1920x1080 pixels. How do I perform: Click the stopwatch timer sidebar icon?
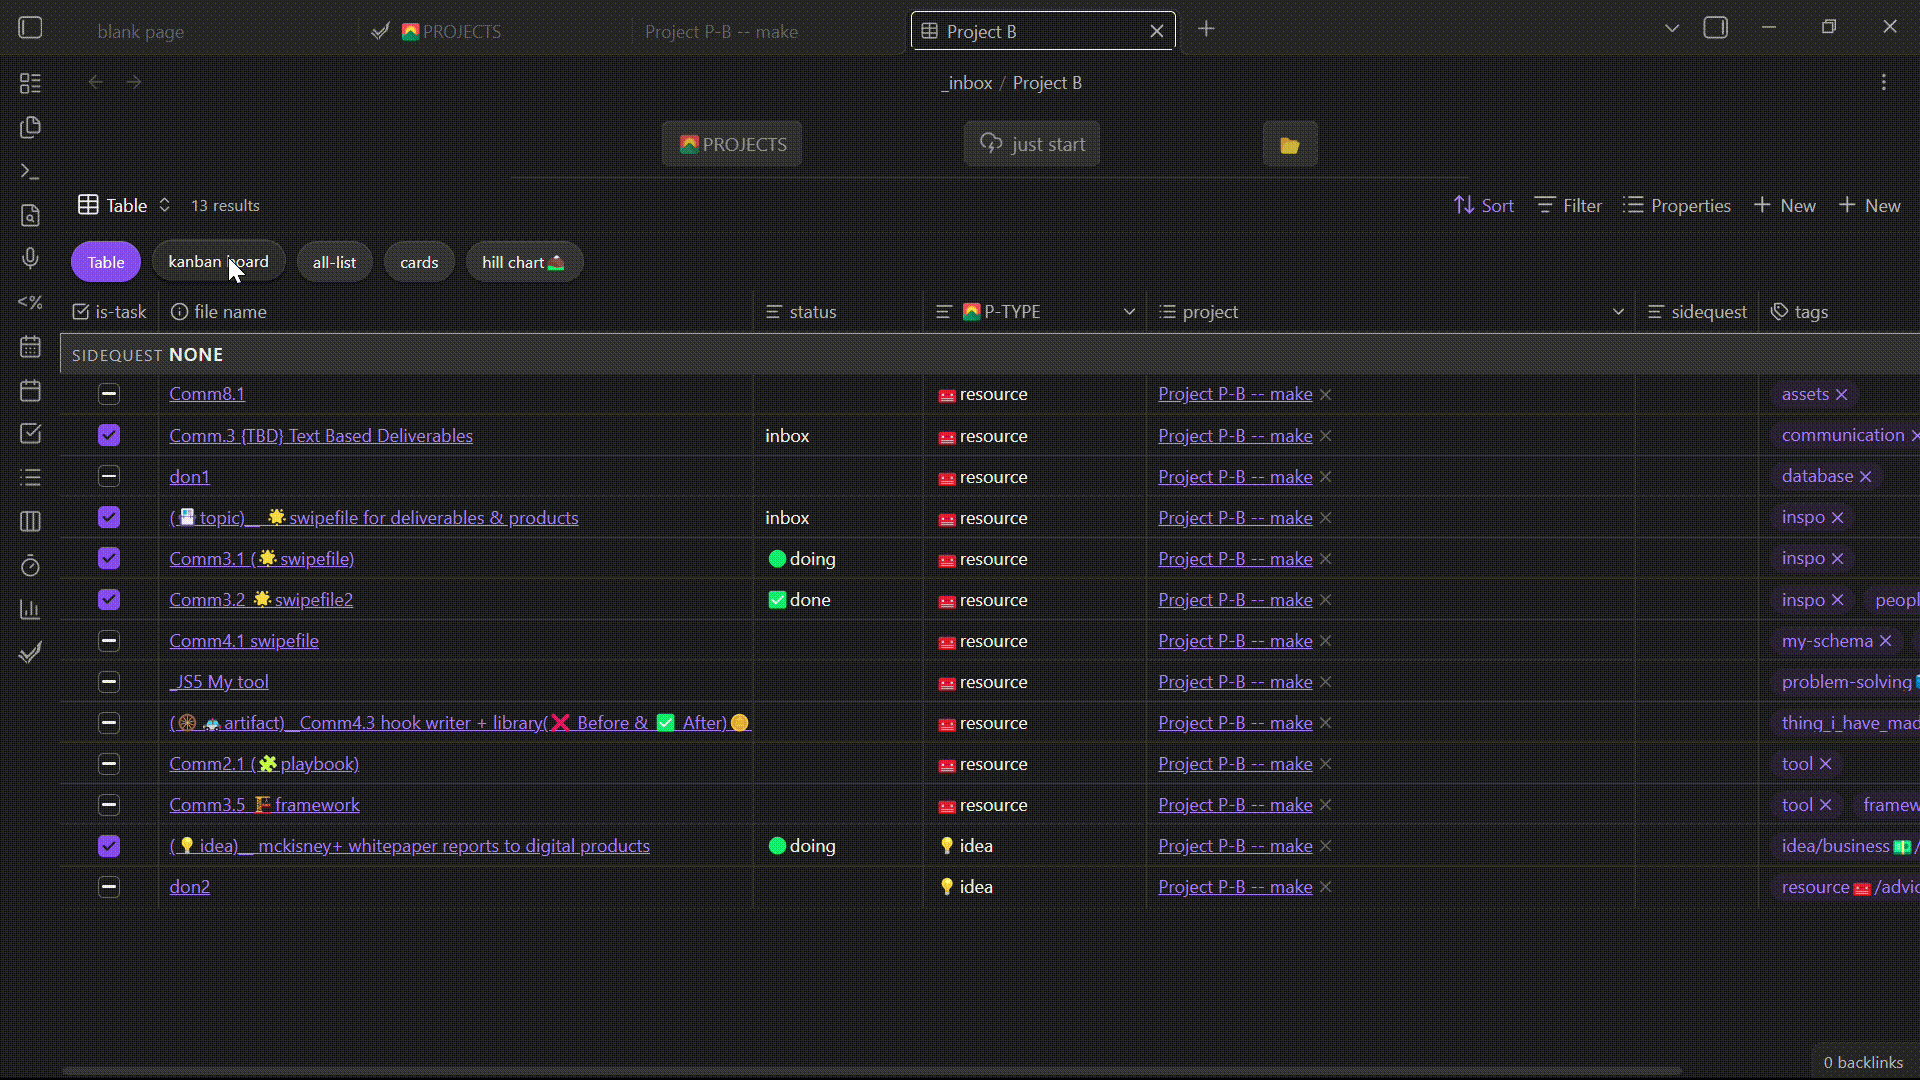pos(30,566)
